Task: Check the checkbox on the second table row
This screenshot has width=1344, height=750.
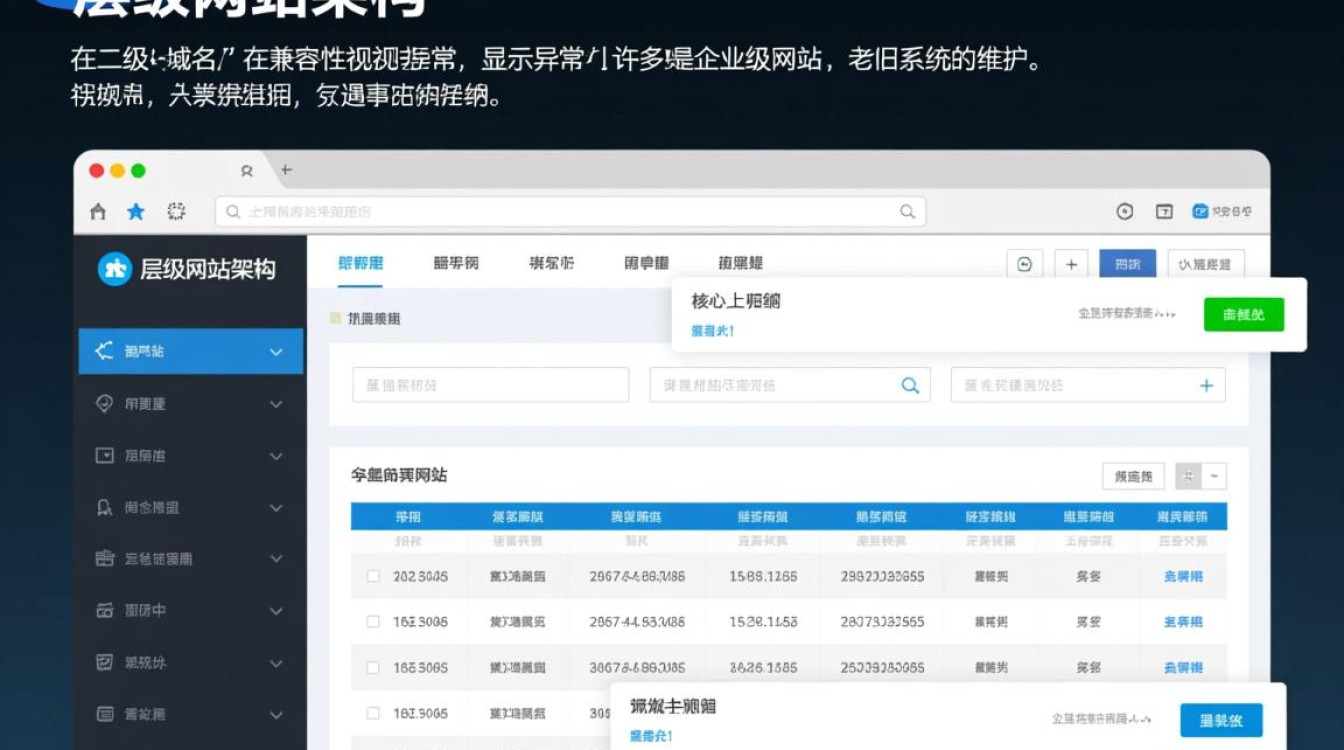Action: [x=373, y=621]
